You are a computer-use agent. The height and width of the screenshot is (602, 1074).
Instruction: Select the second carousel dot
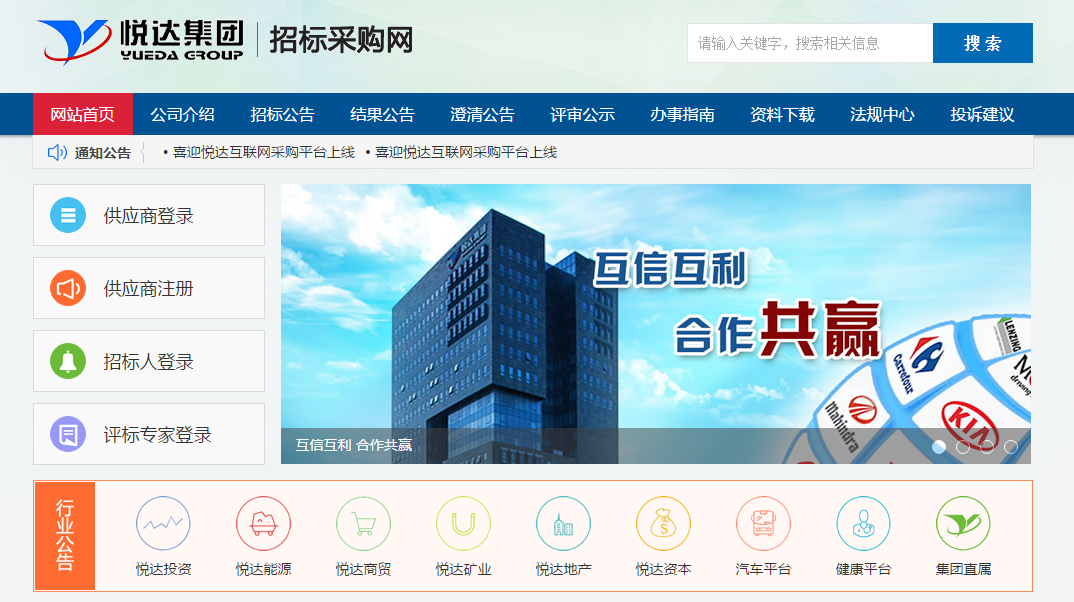point(961,449)
